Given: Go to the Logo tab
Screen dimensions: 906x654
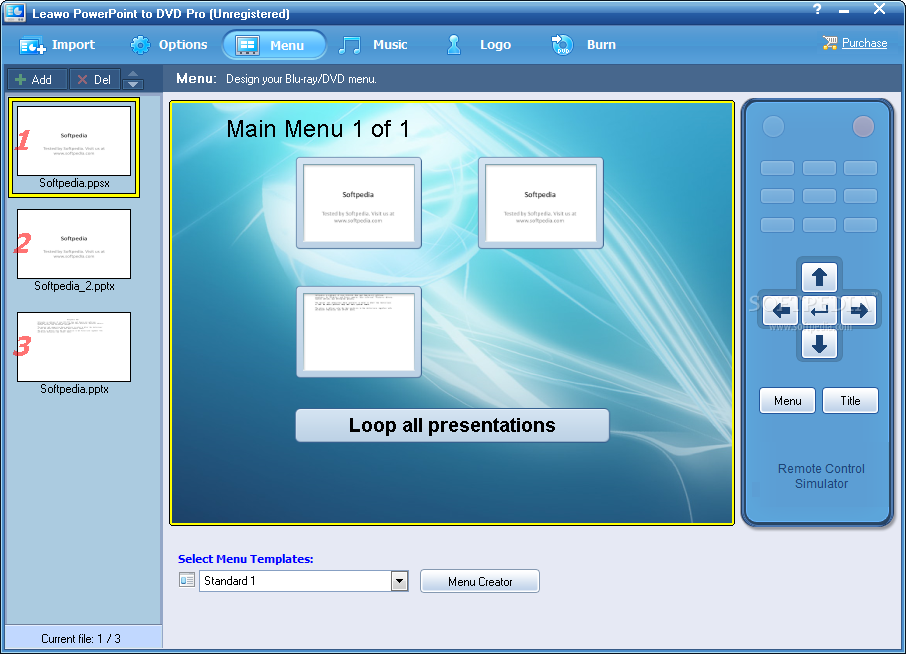Looking at the screenshot, I should [478, 44].
